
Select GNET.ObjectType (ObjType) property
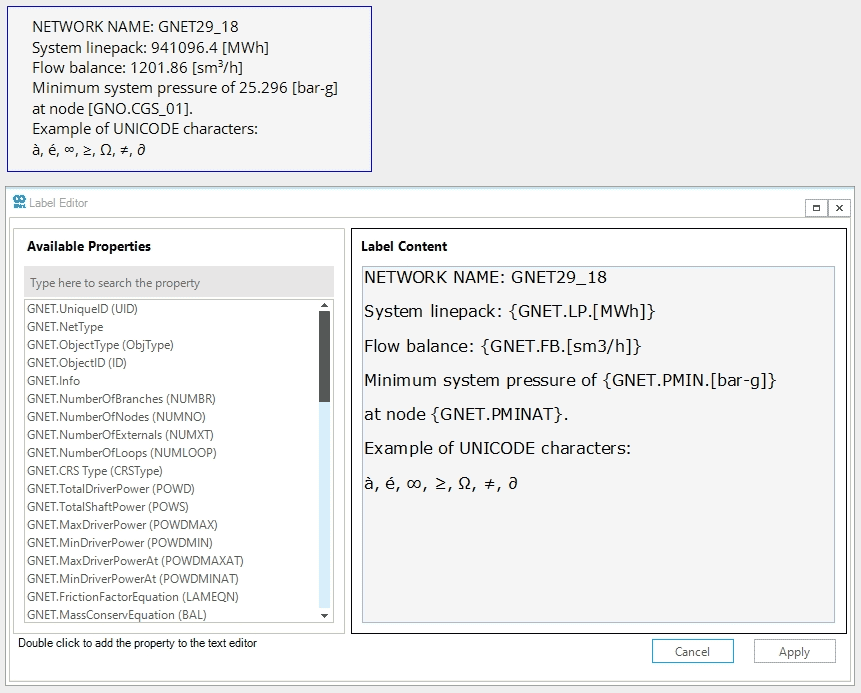pos(100,345)
